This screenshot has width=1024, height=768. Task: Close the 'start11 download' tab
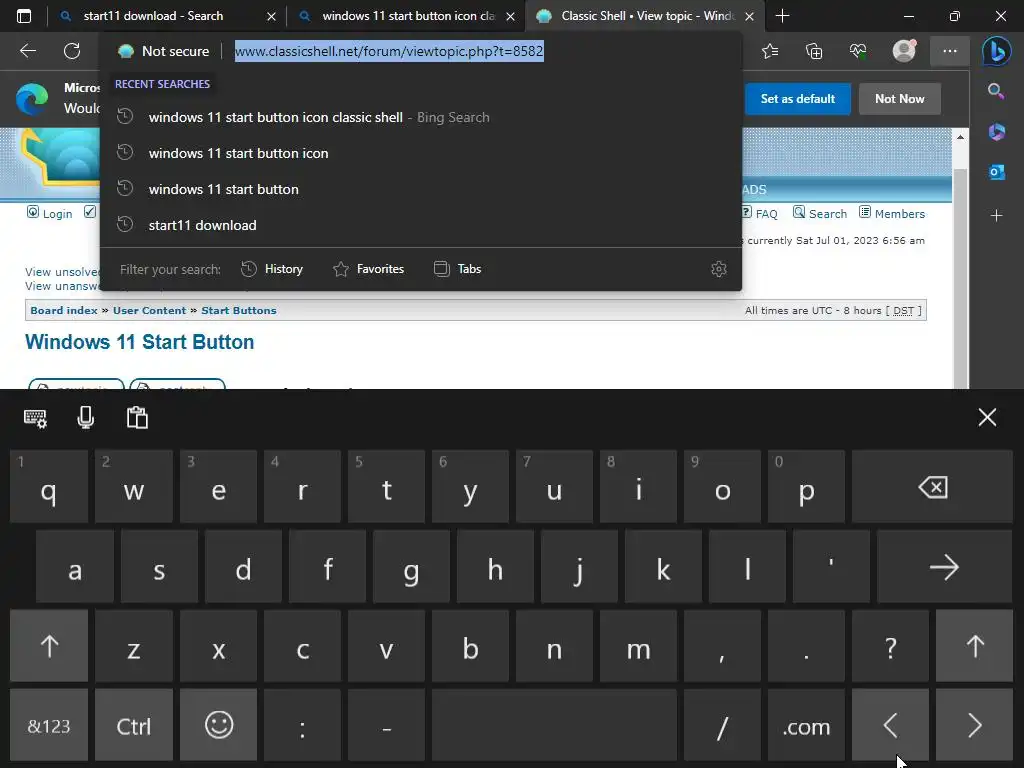(x=271, y=16)
